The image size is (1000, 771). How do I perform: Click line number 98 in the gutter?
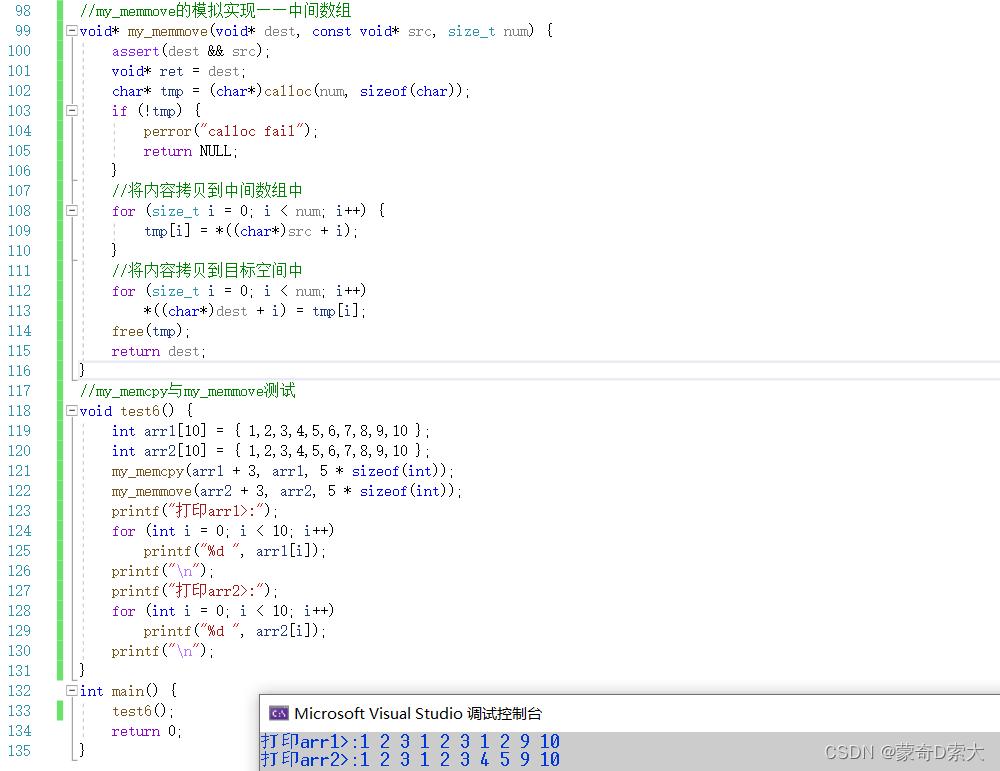click(23, 11)
